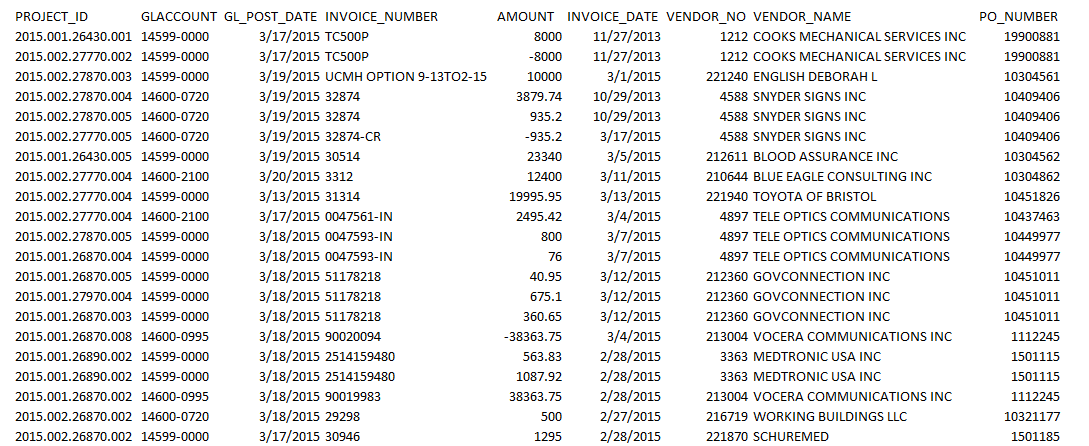Click invoice date 2/27/2015
Viewport: 1089px width, 446px height.
point(633,417)
